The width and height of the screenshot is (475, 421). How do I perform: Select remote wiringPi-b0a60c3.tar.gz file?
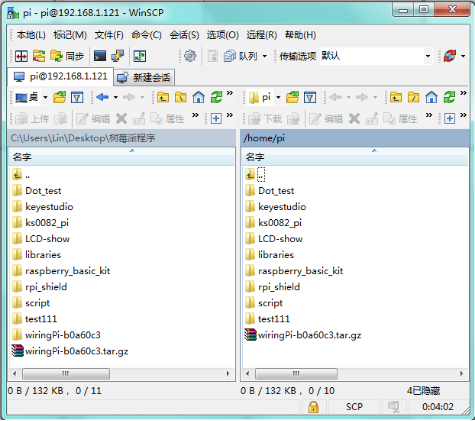point(303,335)
